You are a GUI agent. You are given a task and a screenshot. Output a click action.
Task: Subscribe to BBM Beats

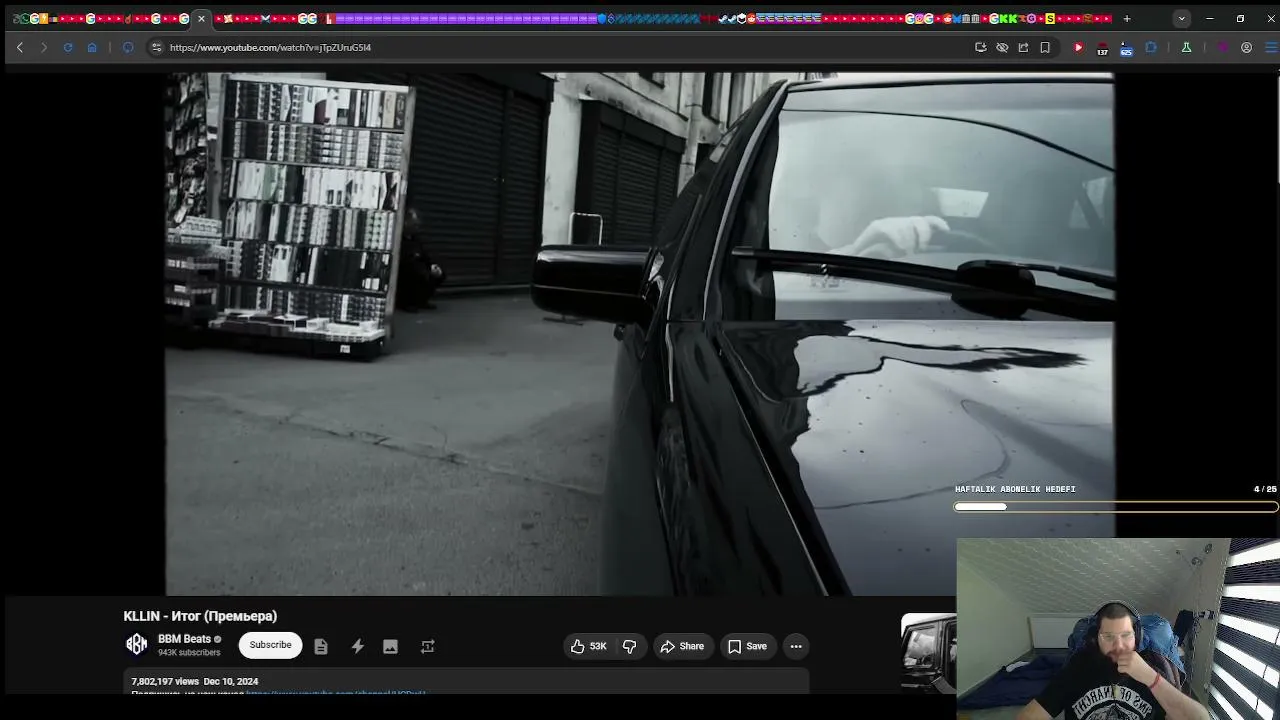click(x=270, y=645)
